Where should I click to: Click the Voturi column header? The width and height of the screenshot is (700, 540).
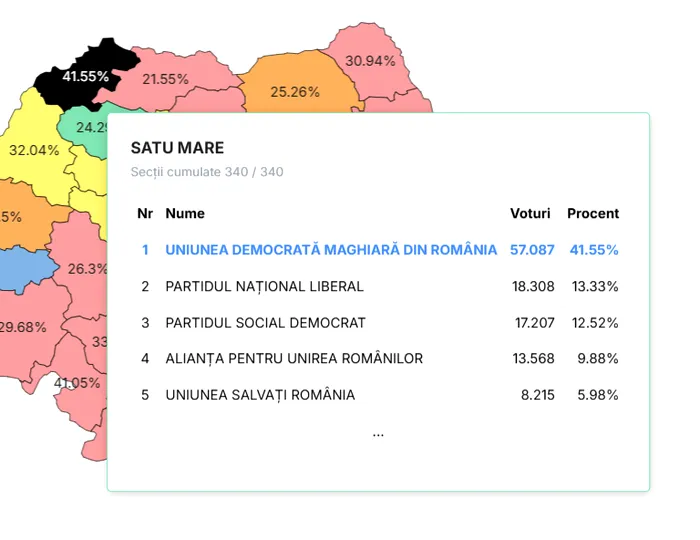tap(530, 214)
